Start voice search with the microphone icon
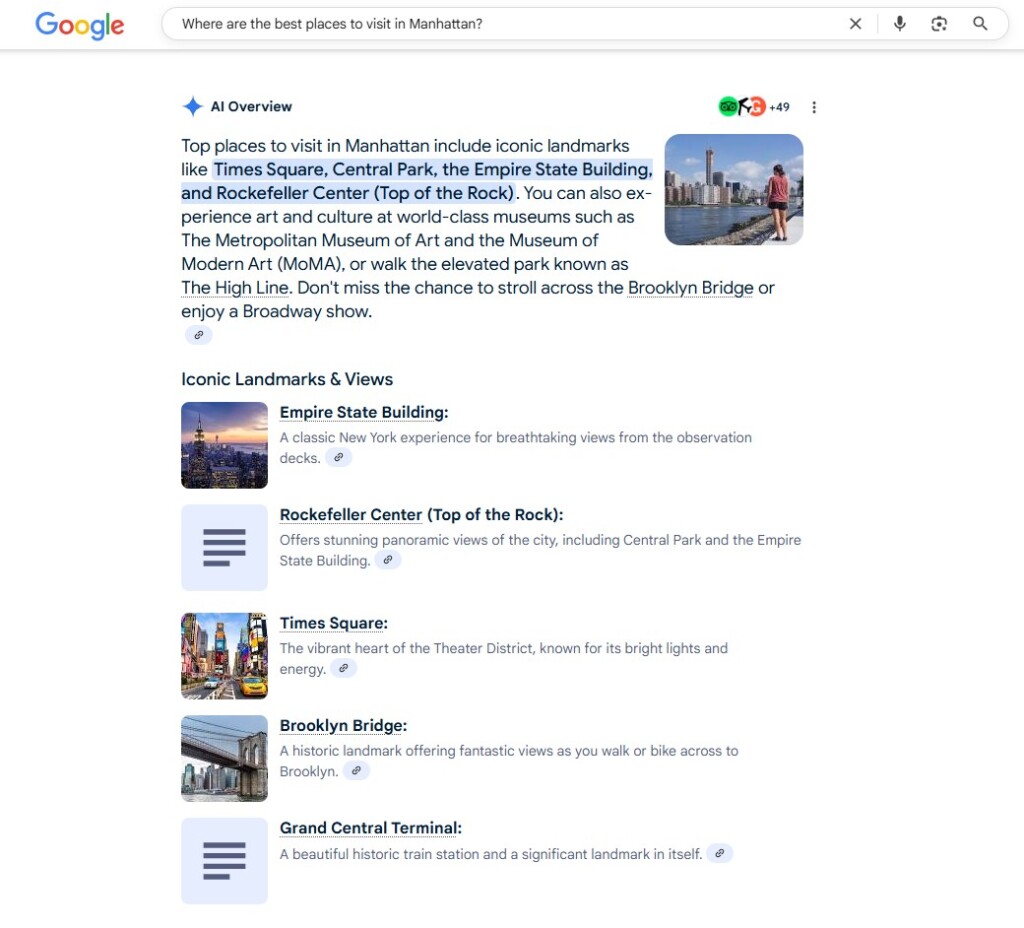Viewport: 1024px width, 928px height. click(899, 24)
